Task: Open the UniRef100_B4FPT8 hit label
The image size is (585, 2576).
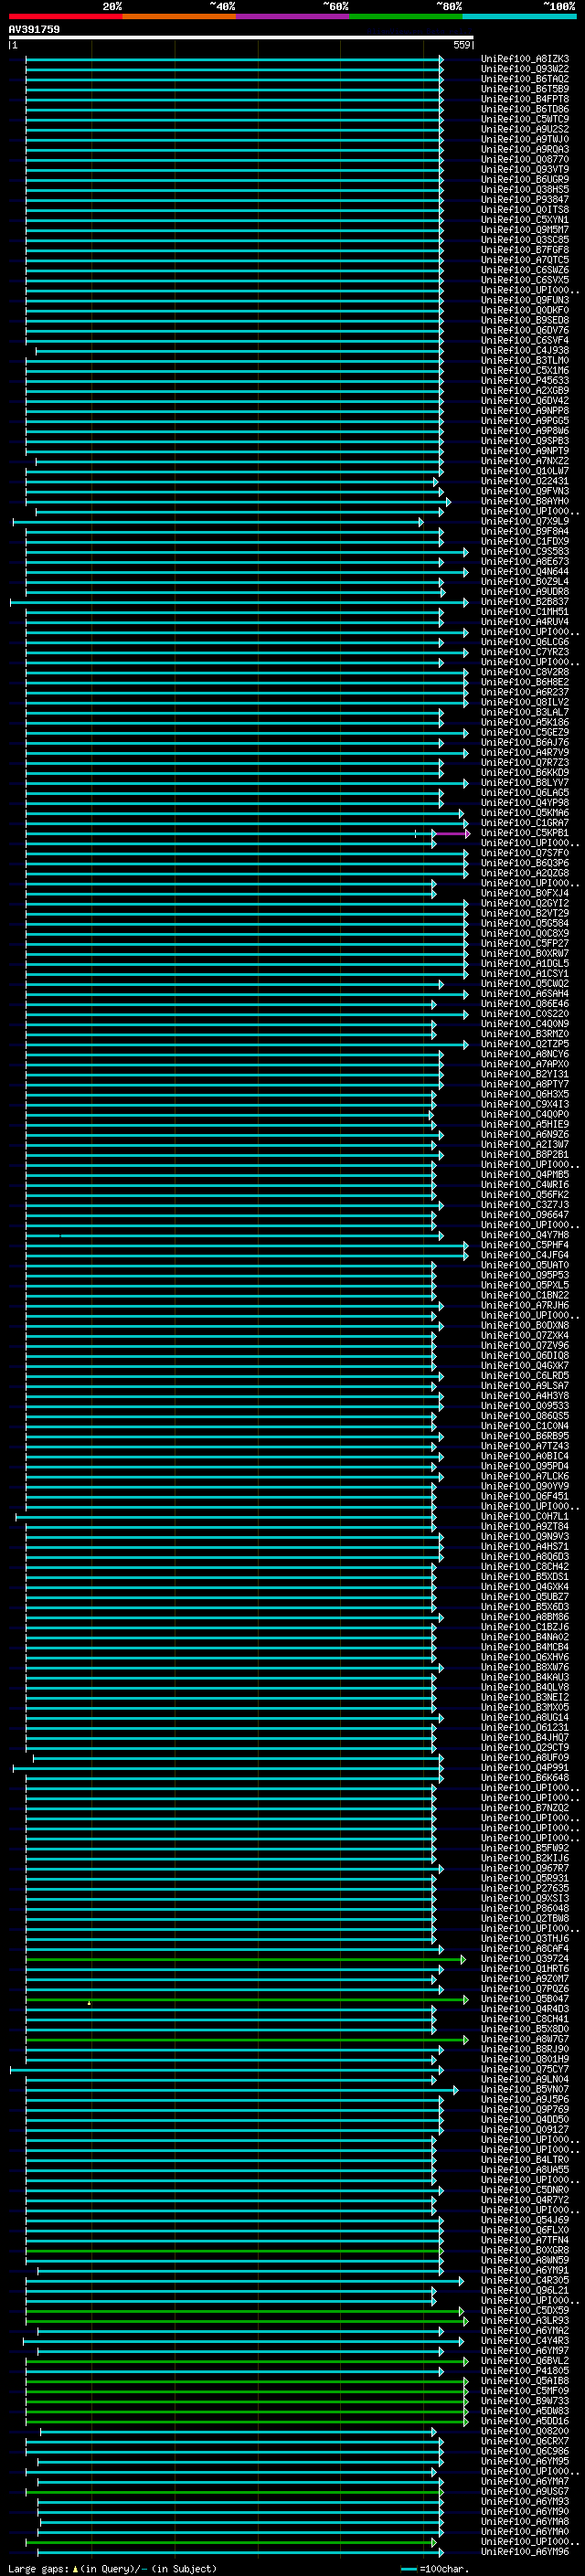Action: (x=524, y=99)
